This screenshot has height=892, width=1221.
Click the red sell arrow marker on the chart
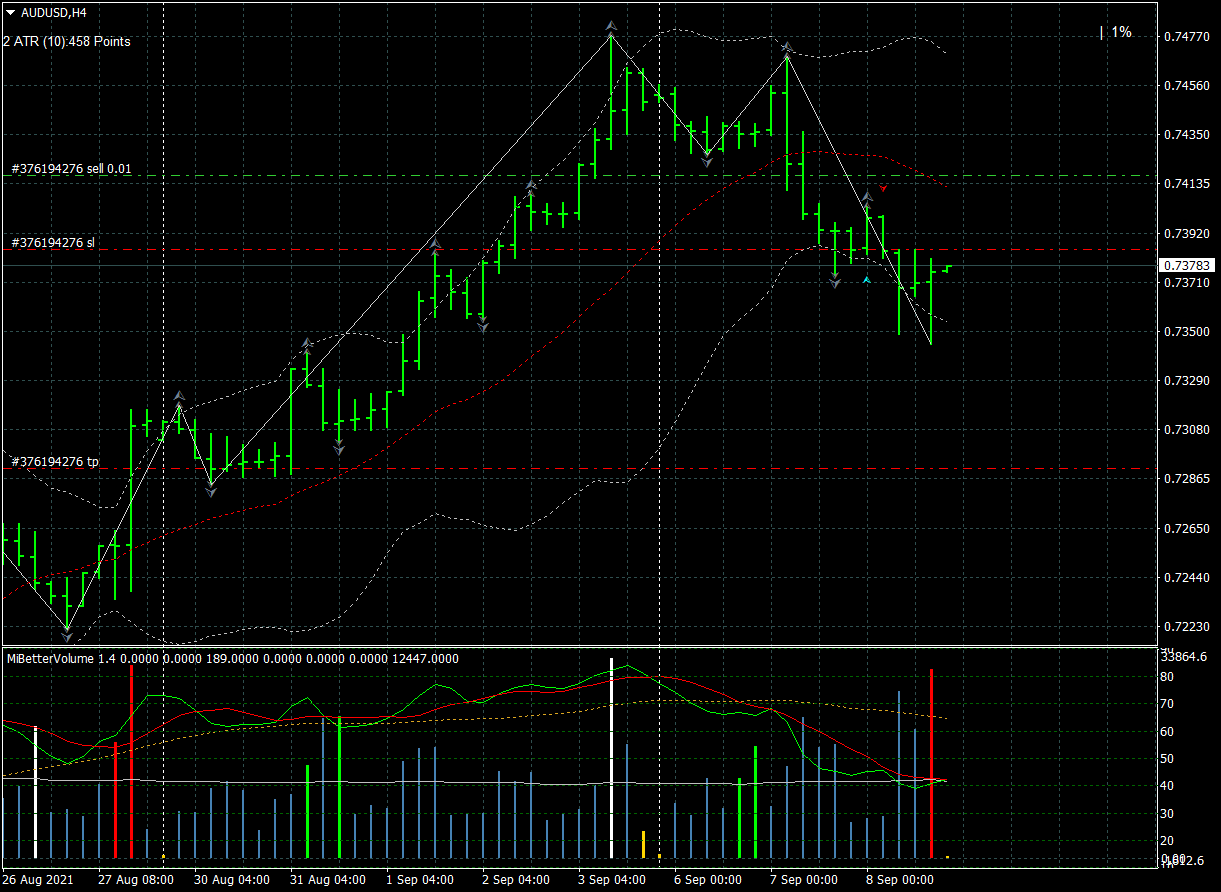(884, 188)
